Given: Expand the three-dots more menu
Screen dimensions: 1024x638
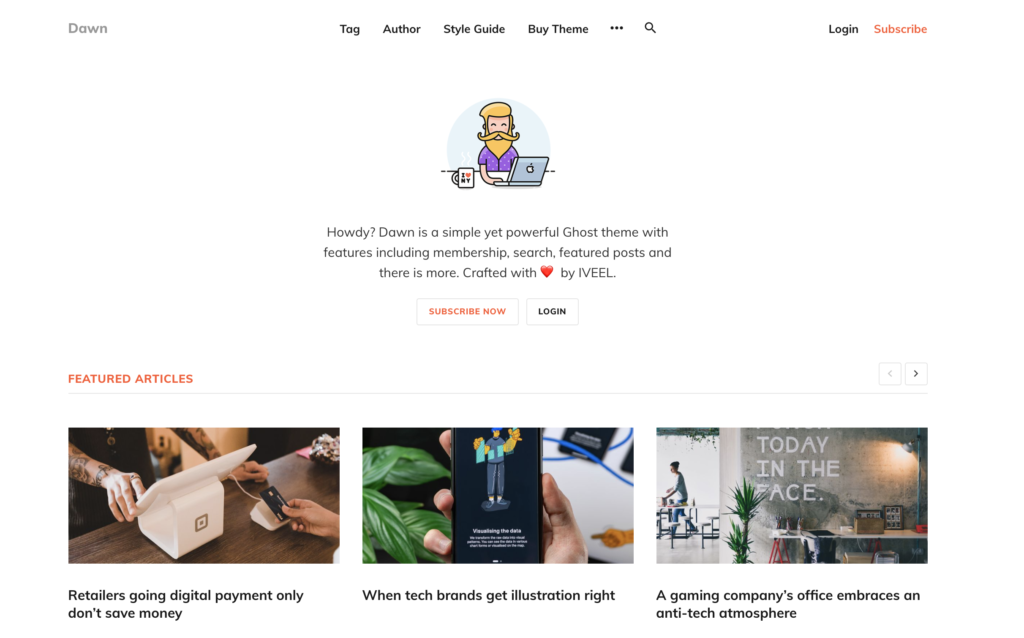Looking at the screenshot, I should coord(616,28).
